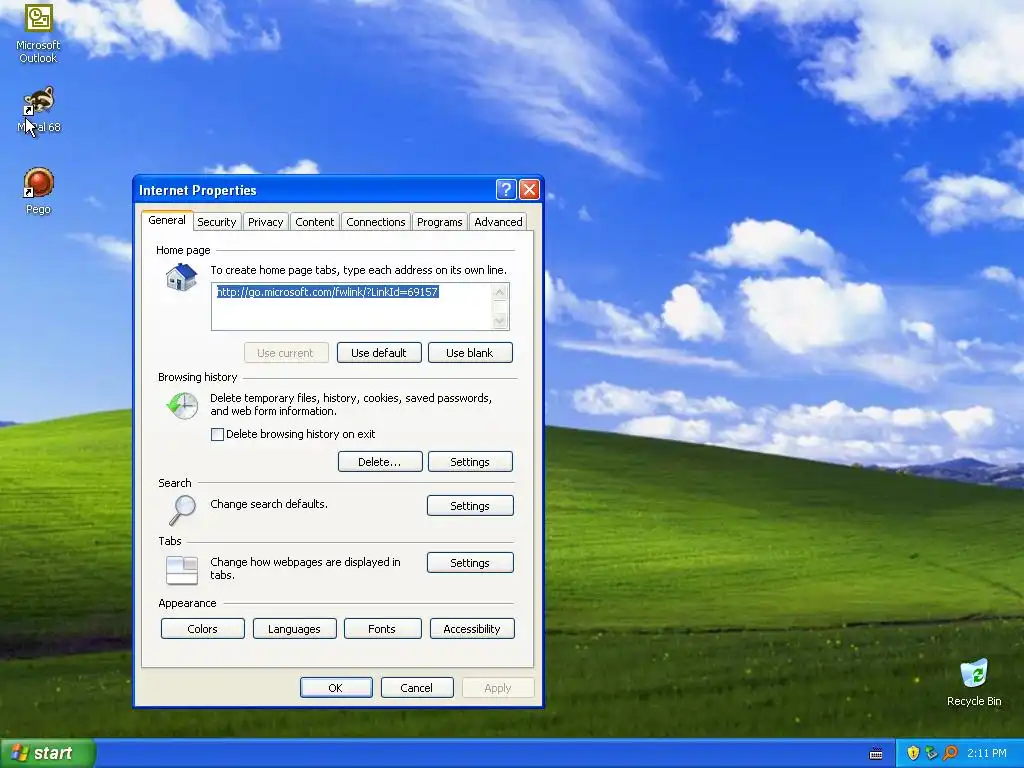
Task: Click the house Home page icon
Action: [181, 277]
